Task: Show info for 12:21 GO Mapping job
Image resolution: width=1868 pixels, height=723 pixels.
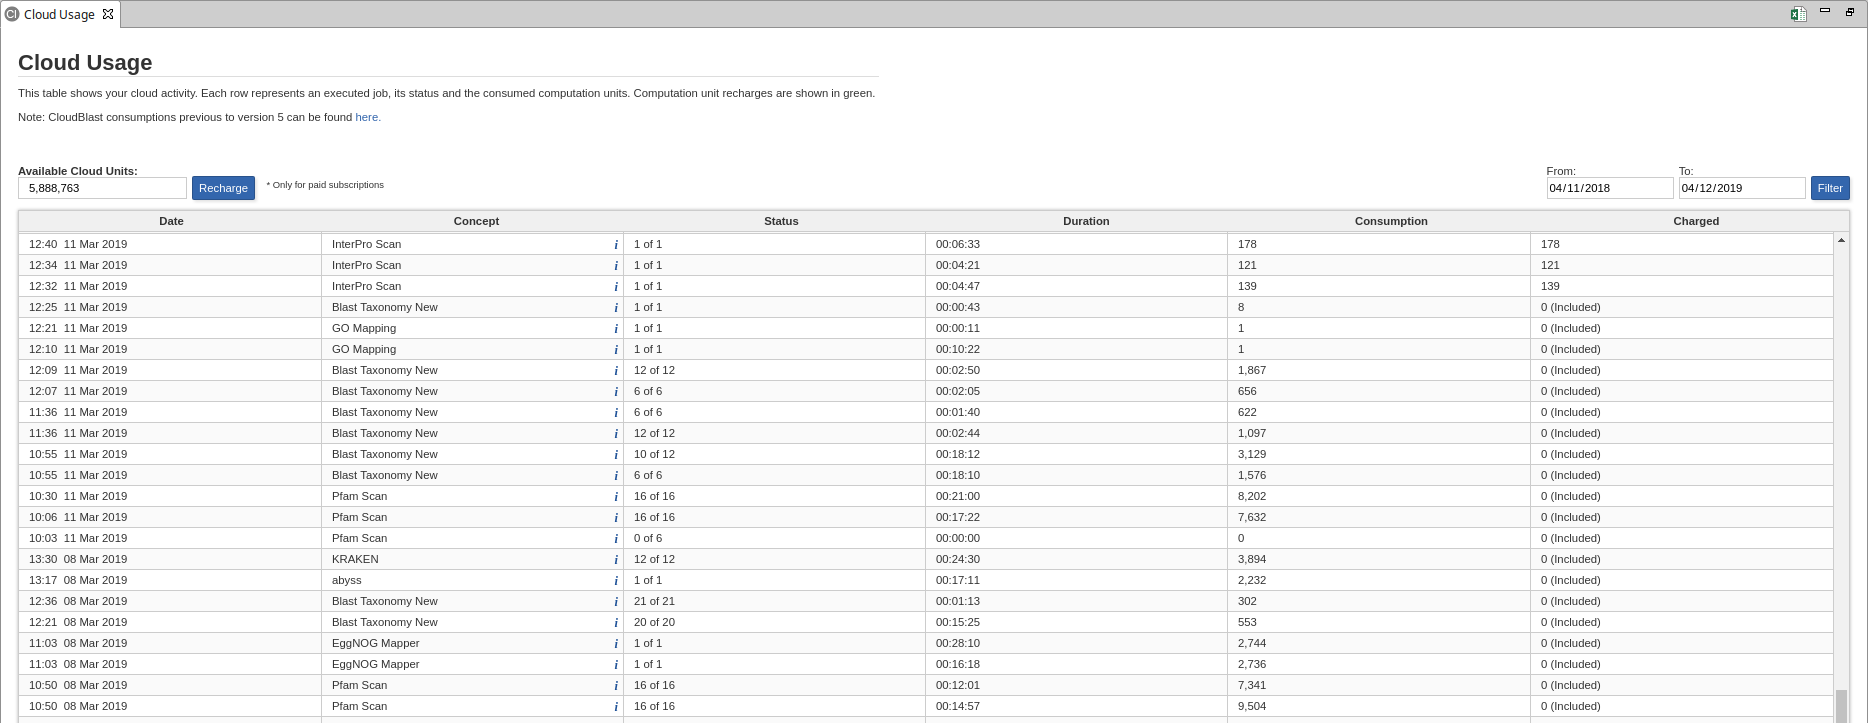Action: [x=615, y=329]
